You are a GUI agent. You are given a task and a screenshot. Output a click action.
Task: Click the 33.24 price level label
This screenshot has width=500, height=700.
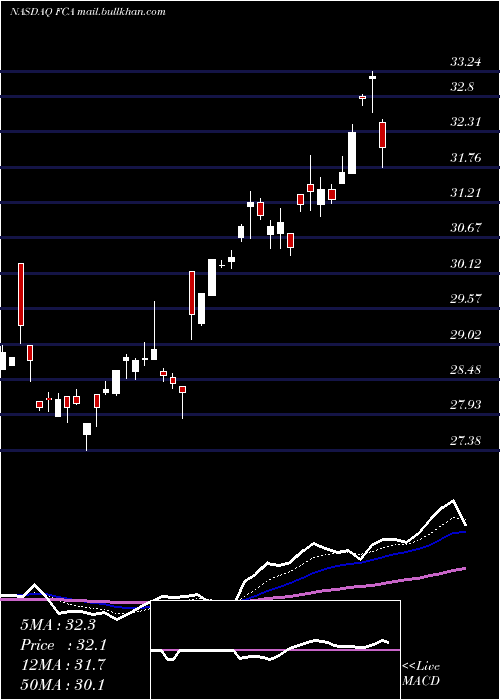coord(466,62)
